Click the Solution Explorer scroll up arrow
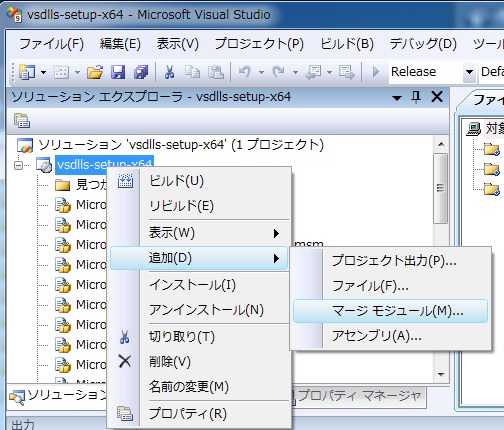Screen dimensions: 504x430 tap(441, 145)
